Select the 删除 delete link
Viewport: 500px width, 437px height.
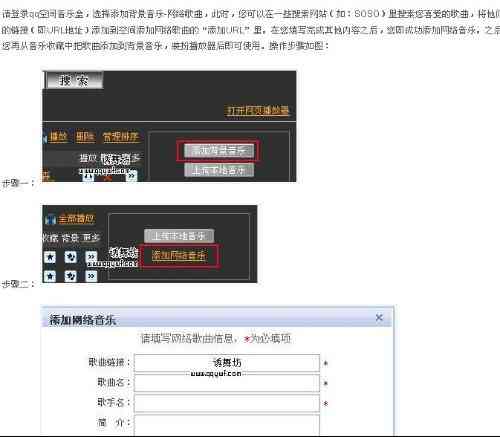point(85,137)
